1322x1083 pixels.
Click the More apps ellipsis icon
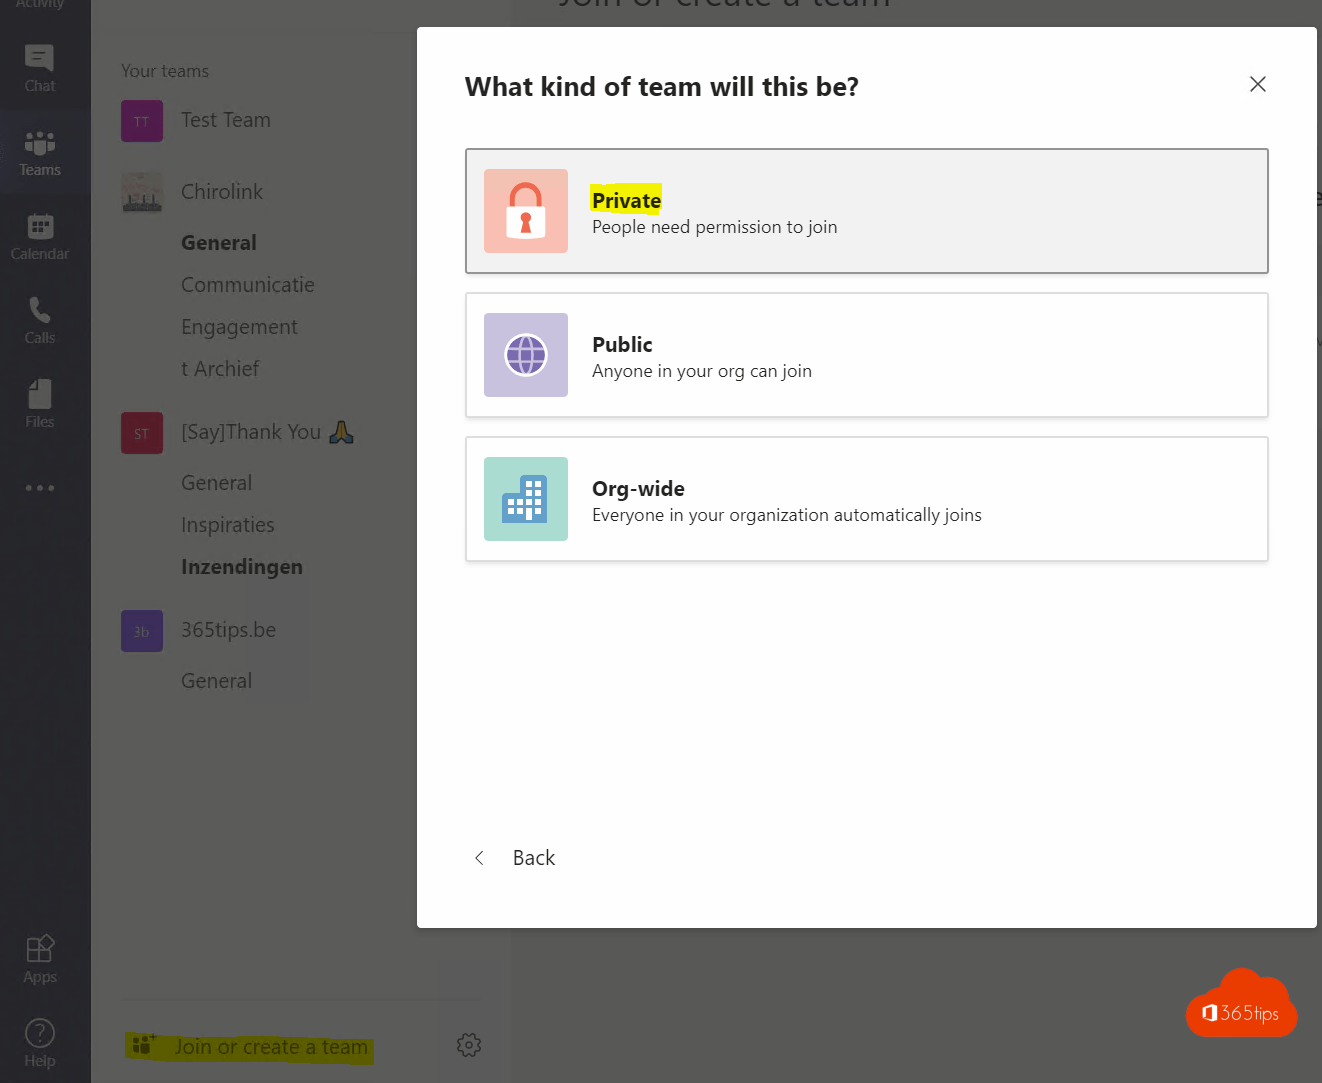(x=40, y=488)
